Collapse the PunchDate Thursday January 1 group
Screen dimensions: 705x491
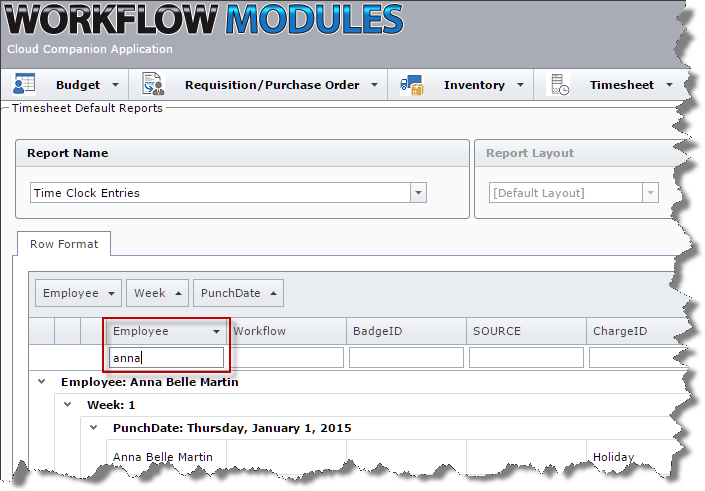pyautogui.click(x=93, y=427)
